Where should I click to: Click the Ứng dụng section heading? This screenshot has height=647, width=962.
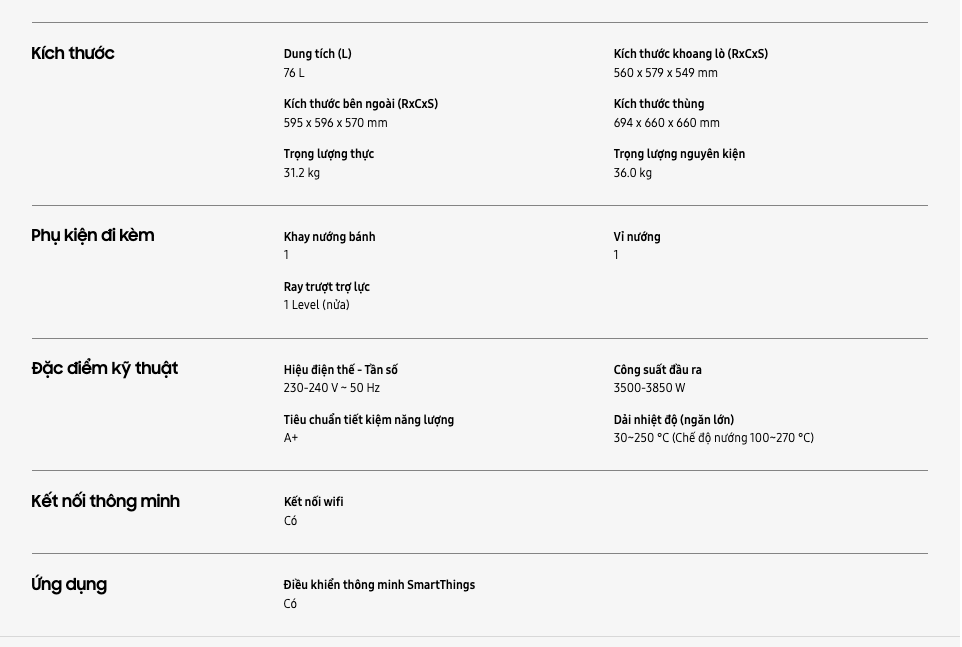(x=69, y=585)
